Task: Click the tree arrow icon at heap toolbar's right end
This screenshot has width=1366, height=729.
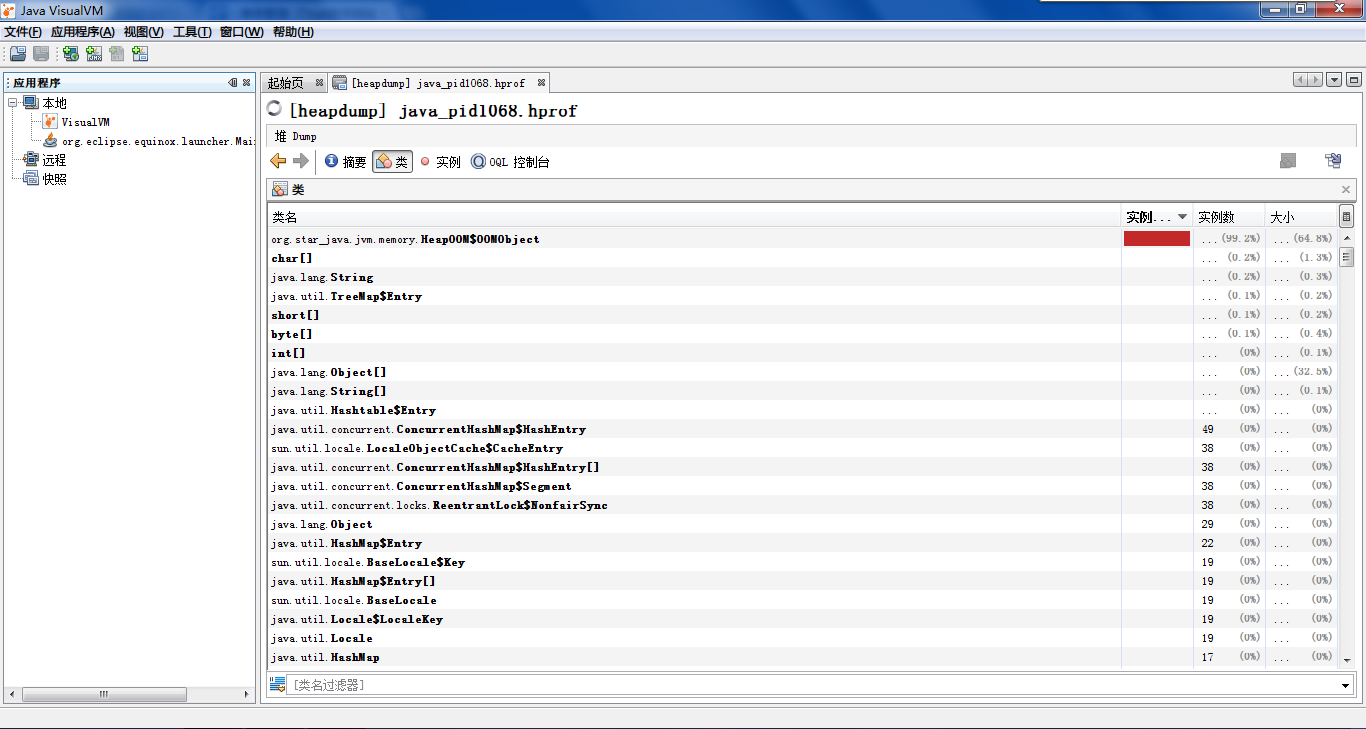Action: point(1333,161)
